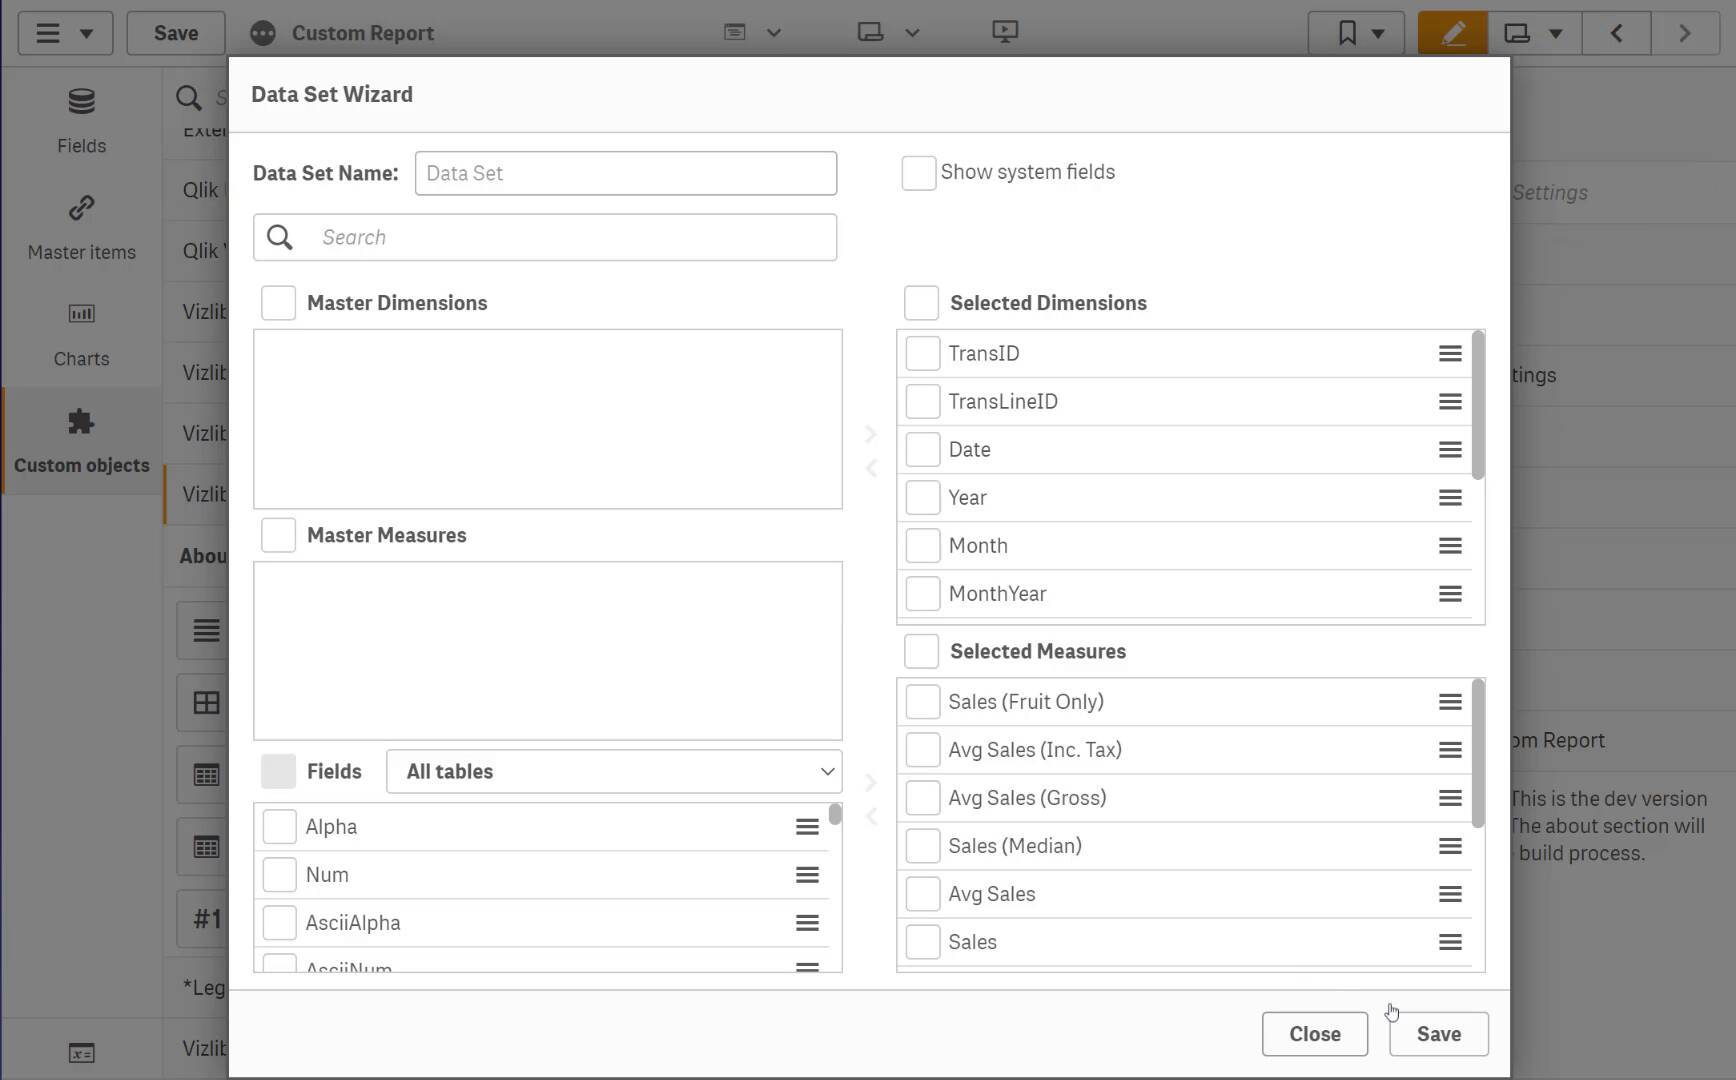The height and width of the screenshot is (1080, 1736).
Task: Check the Date dimension checkbox
Action: [x=922, y=450]
